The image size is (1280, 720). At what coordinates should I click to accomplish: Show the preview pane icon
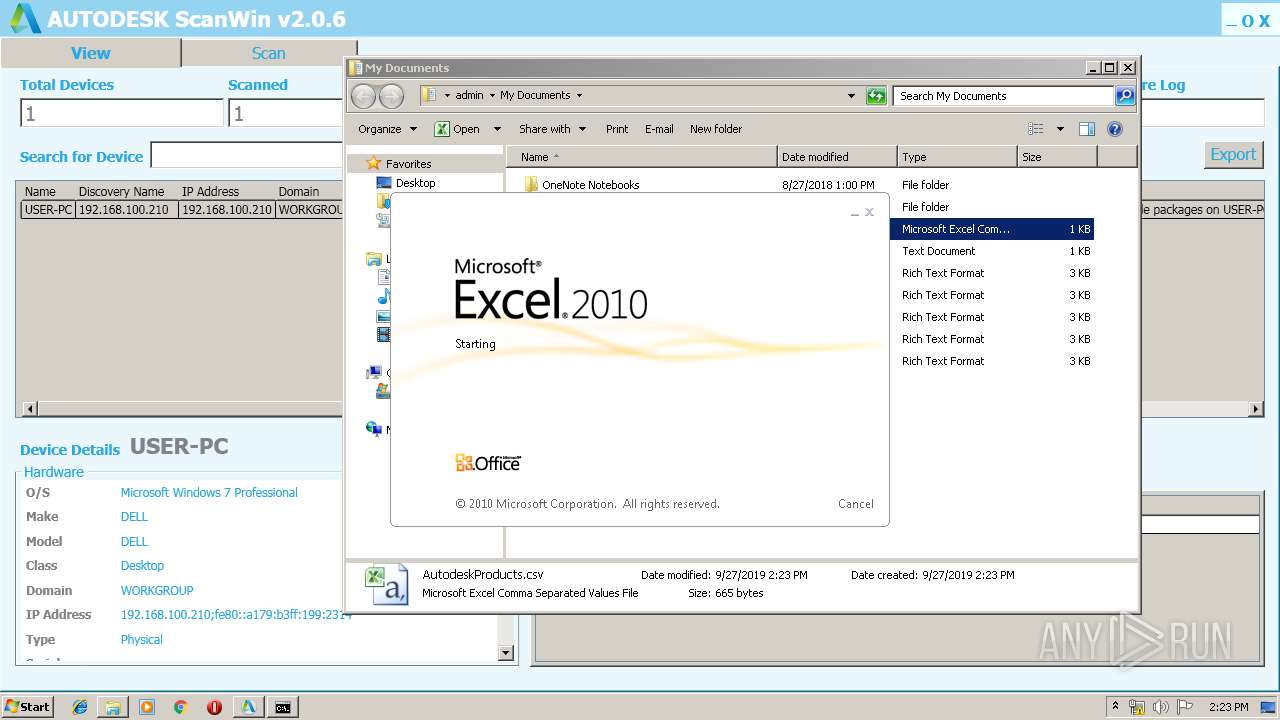(1087, 129)
